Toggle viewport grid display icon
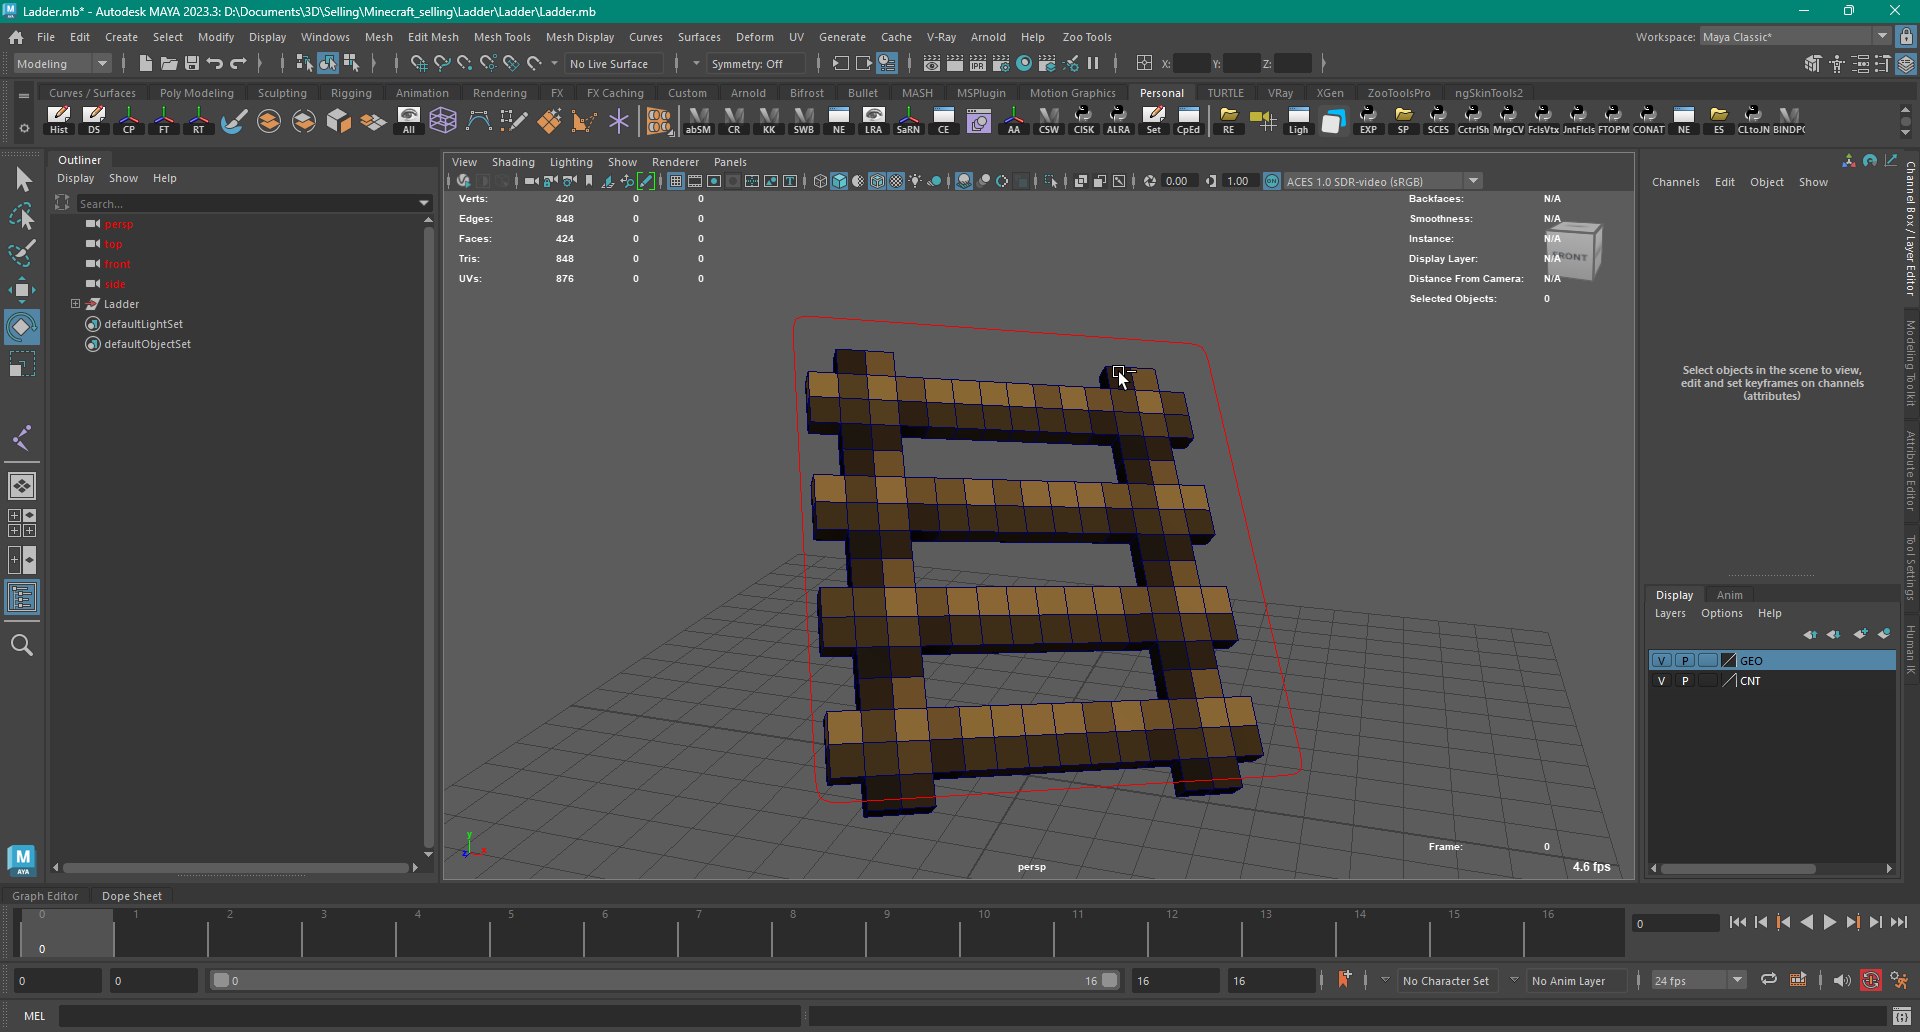 tap(676, 181)
